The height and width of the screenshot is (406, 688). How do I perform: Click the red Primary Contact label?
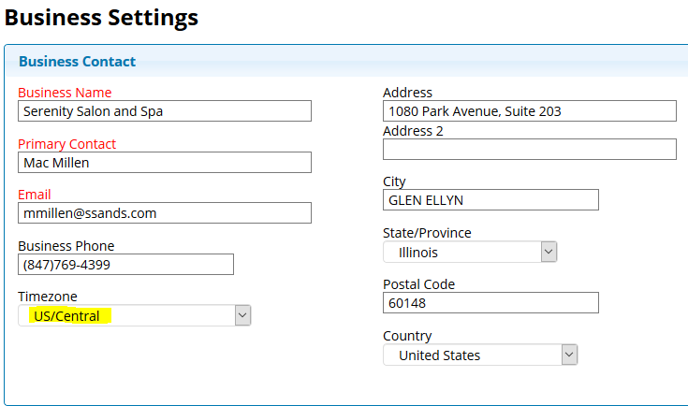pos(67,144)
